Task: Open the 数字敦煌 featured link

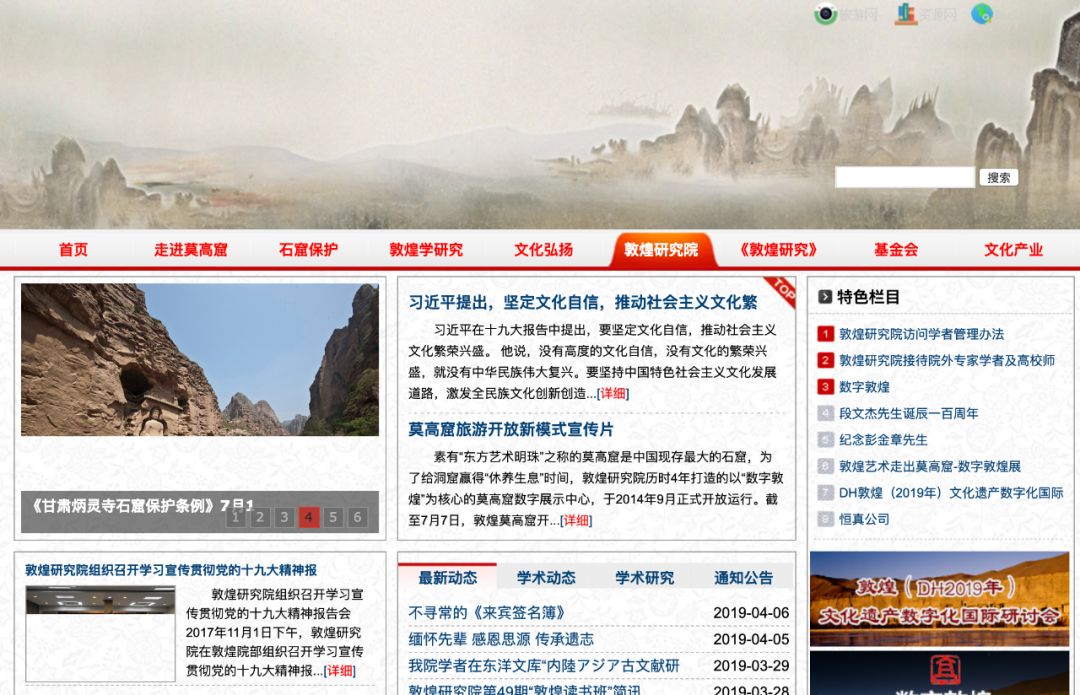Action: pos(864,387)
